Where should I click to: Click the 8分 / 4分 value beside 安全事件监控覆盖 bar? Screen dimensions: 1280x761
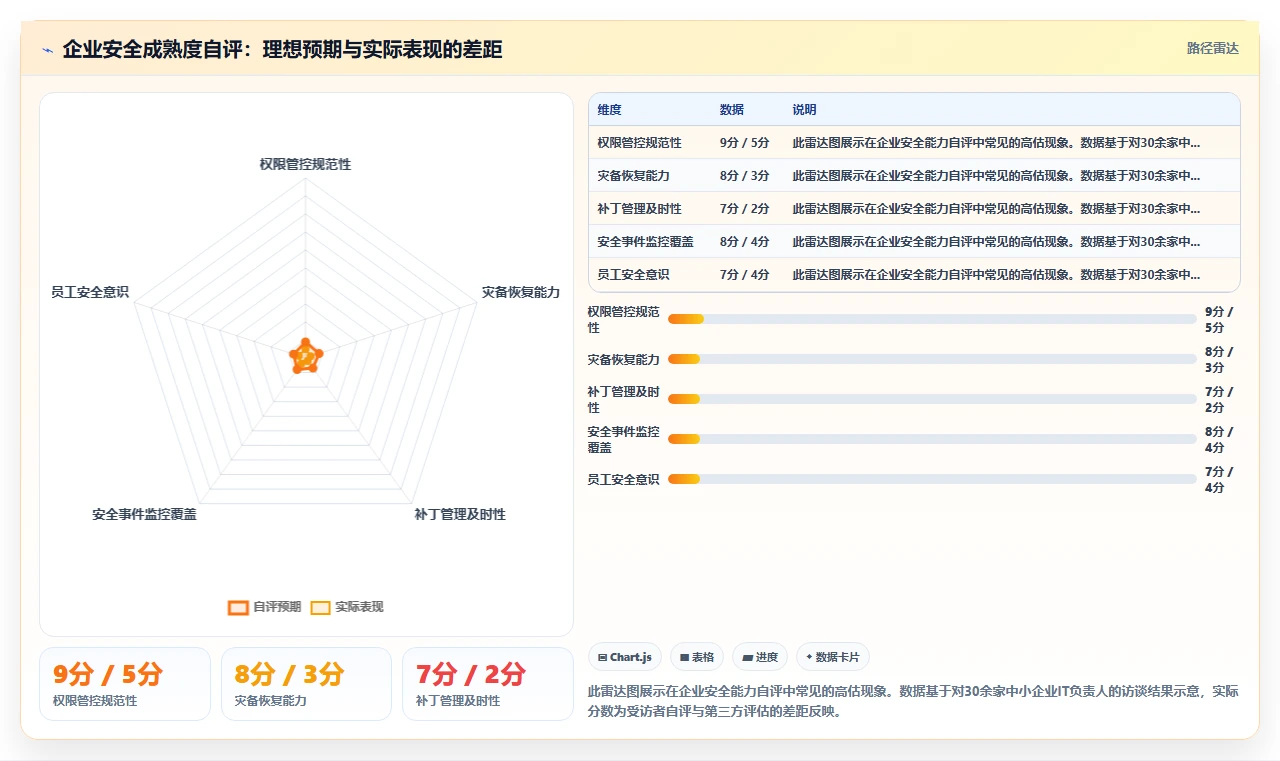pos(1219,439)
